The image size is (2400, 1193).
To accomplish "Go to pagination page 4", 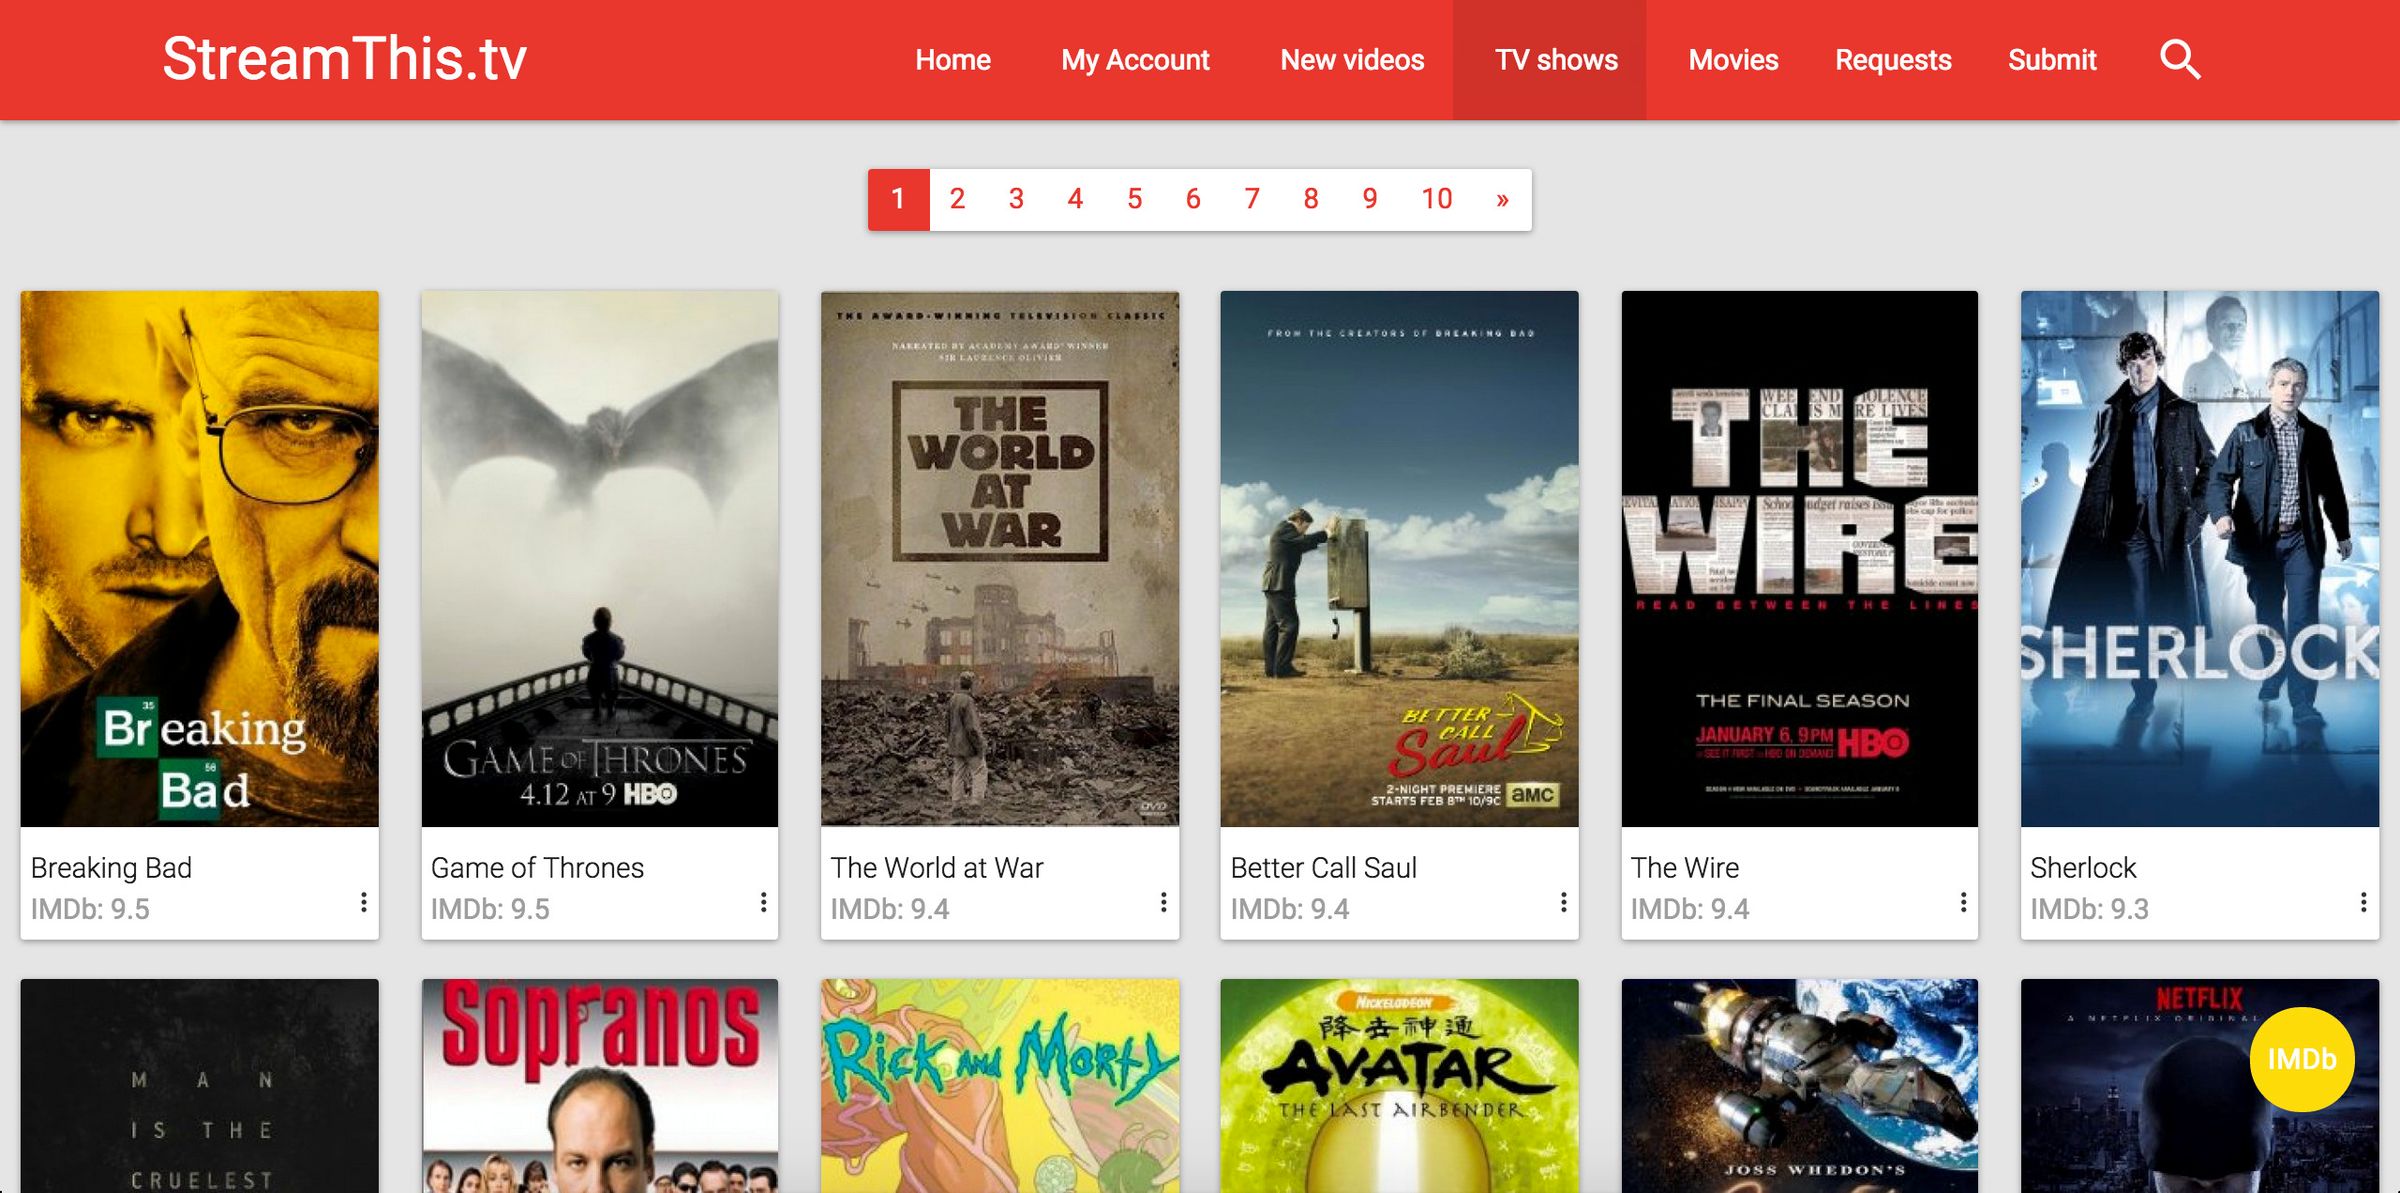I will click(x=1075, y=199).
